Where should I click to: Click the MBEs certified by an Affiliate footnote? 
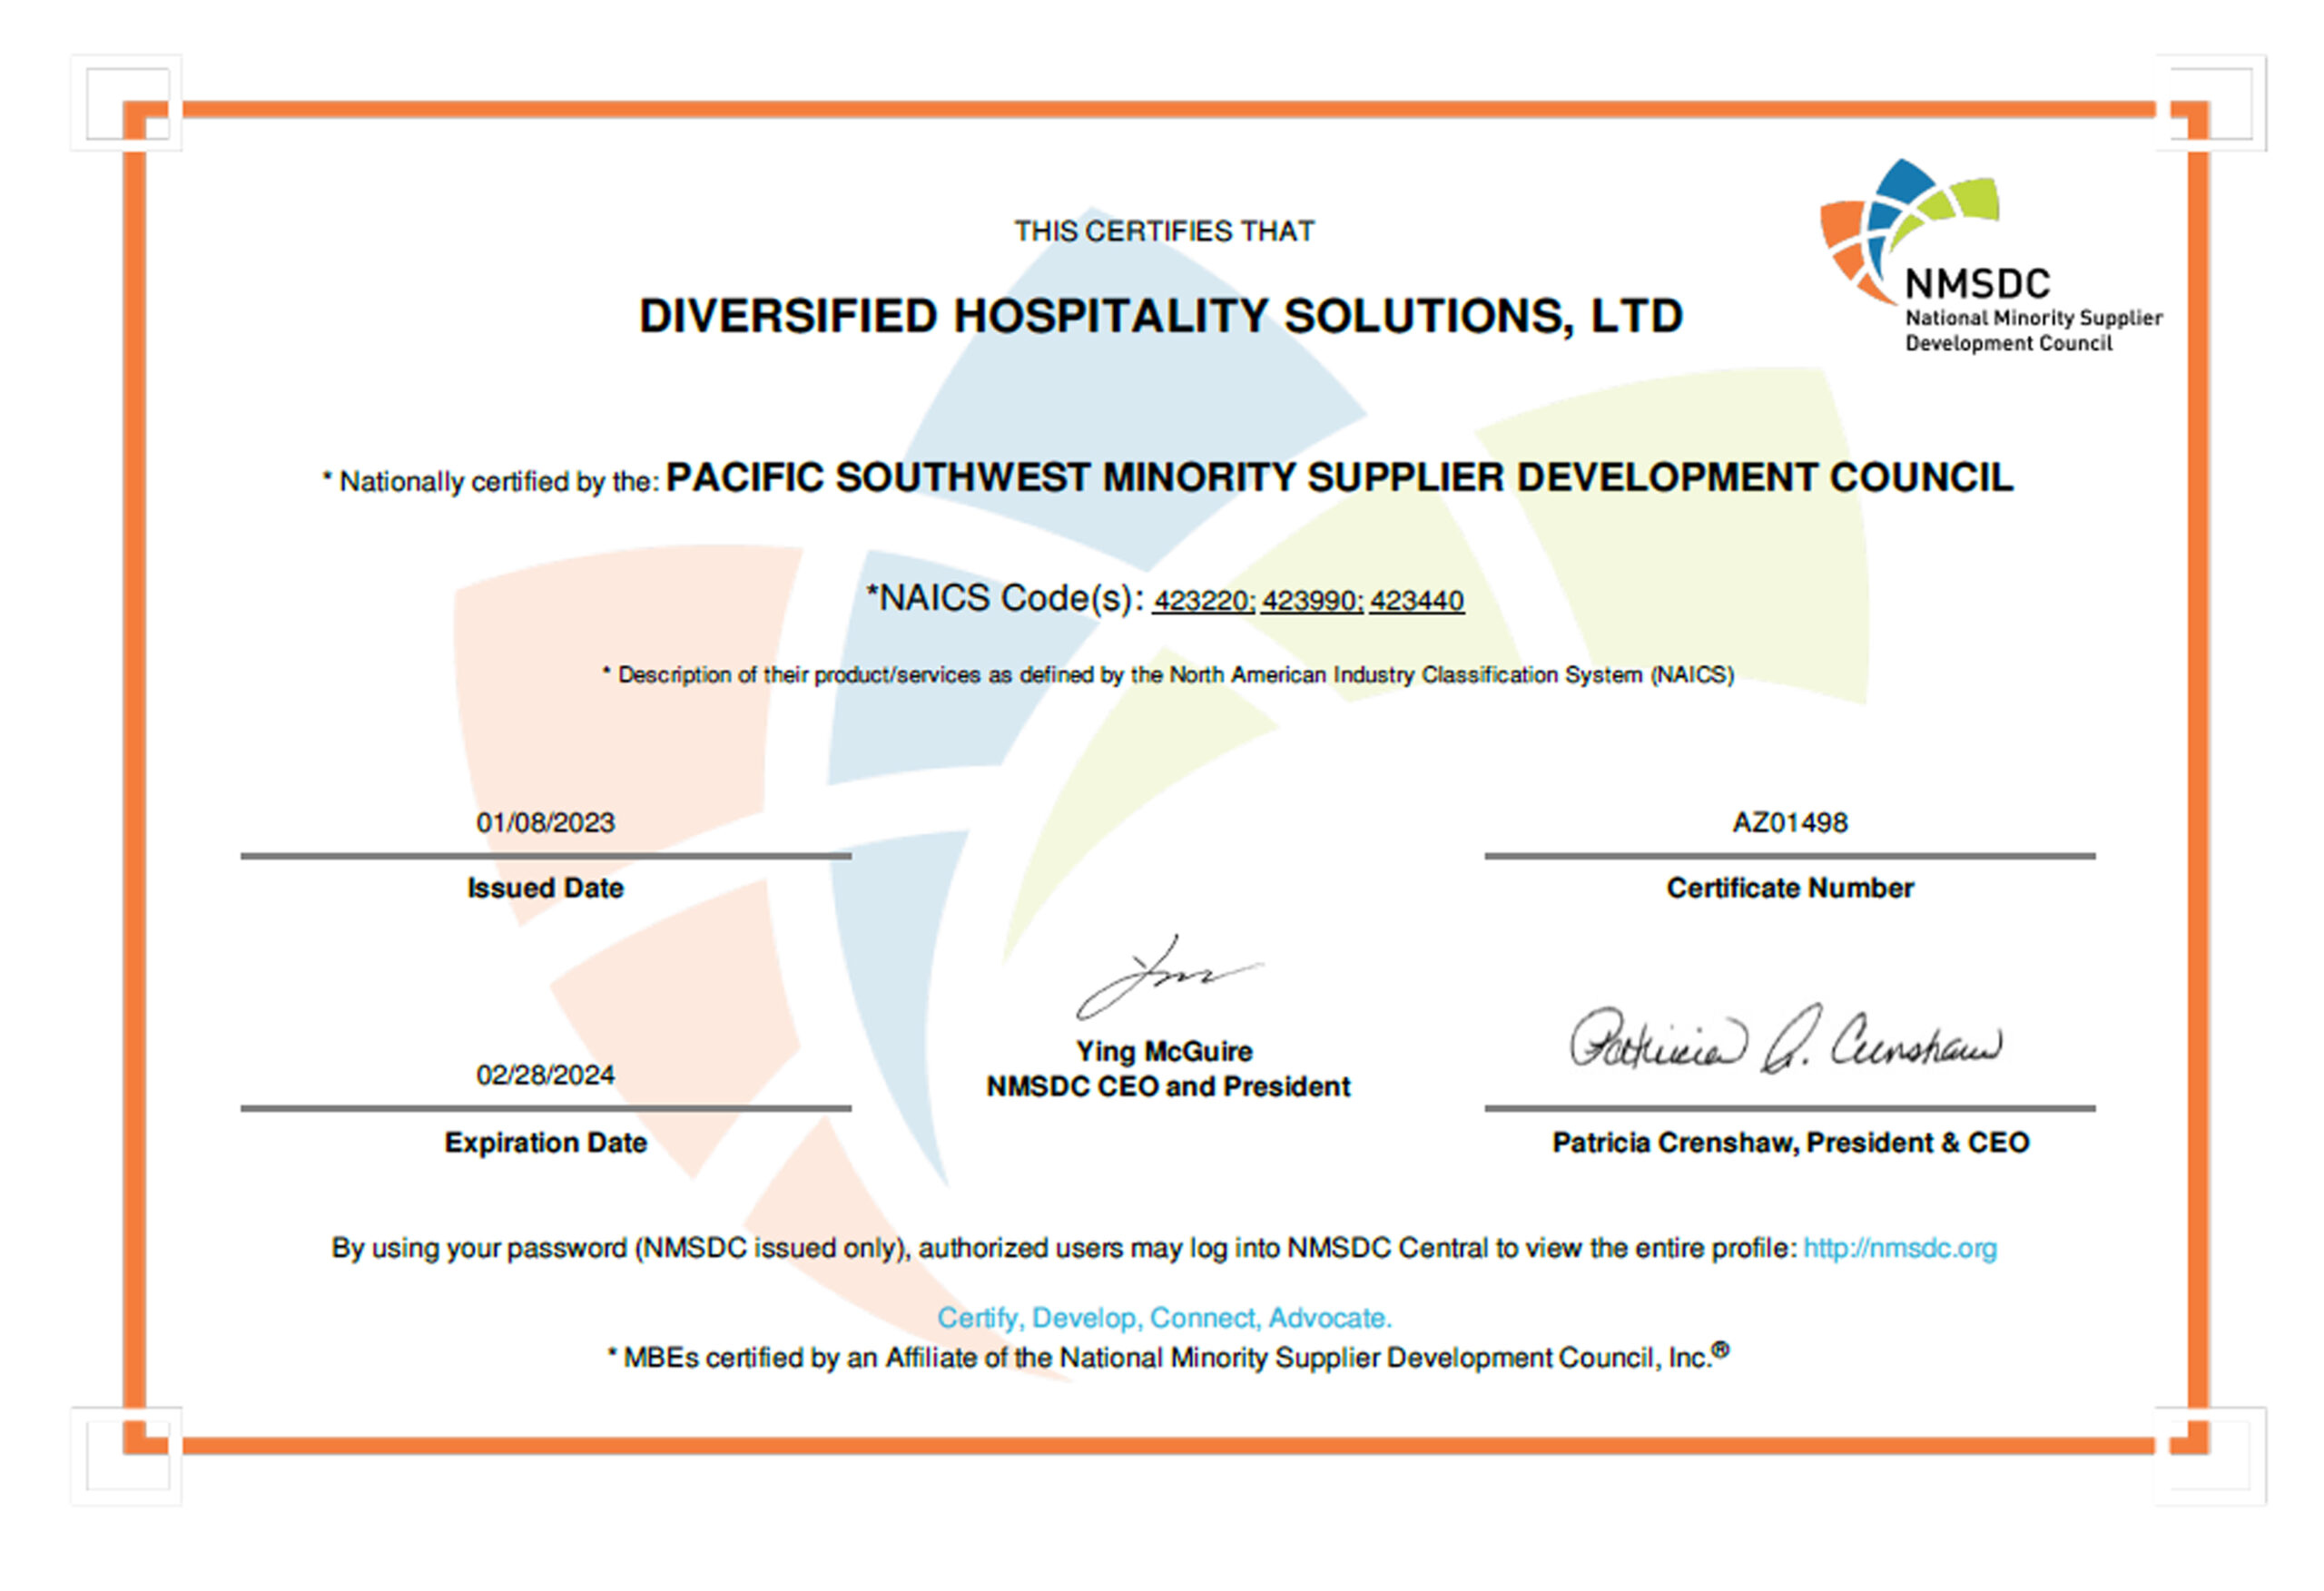pos(1167,1357)
